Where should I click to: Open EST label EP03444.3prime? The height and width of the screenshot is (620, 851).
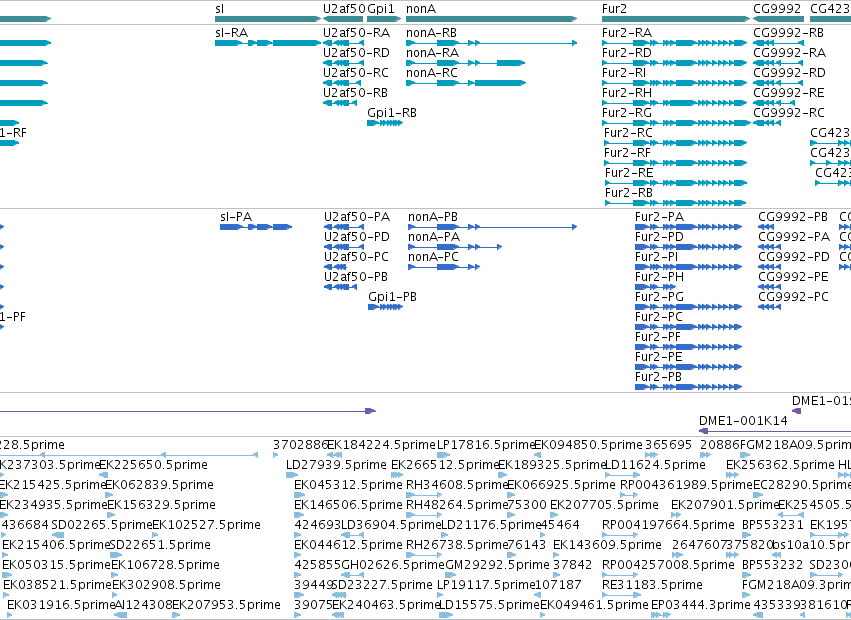(701, 605)
